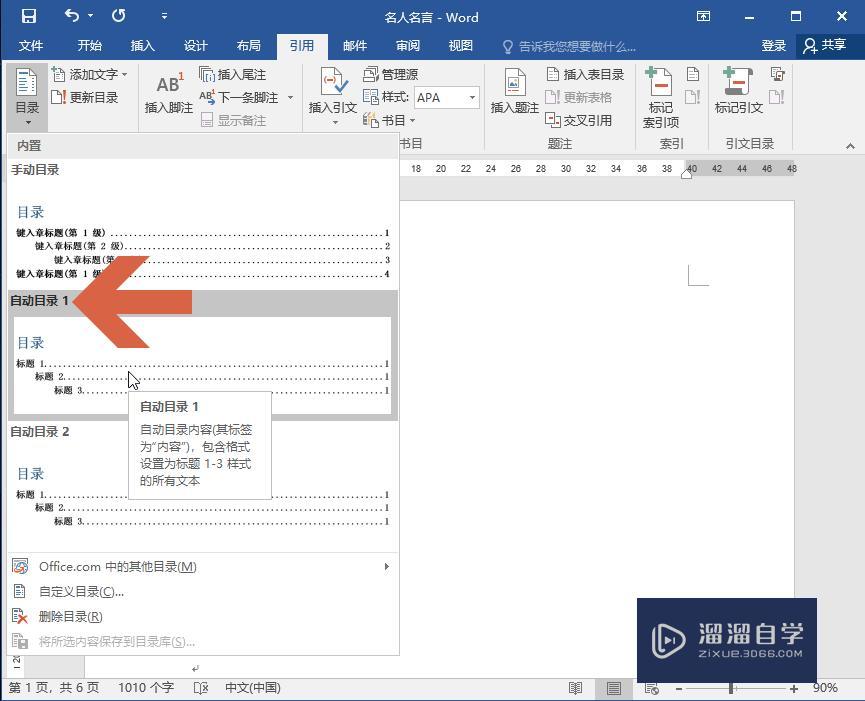This screenshot has width=865, height=701.
Task: Open the 书目 bibliography dropdown
Action: [389, 120]
